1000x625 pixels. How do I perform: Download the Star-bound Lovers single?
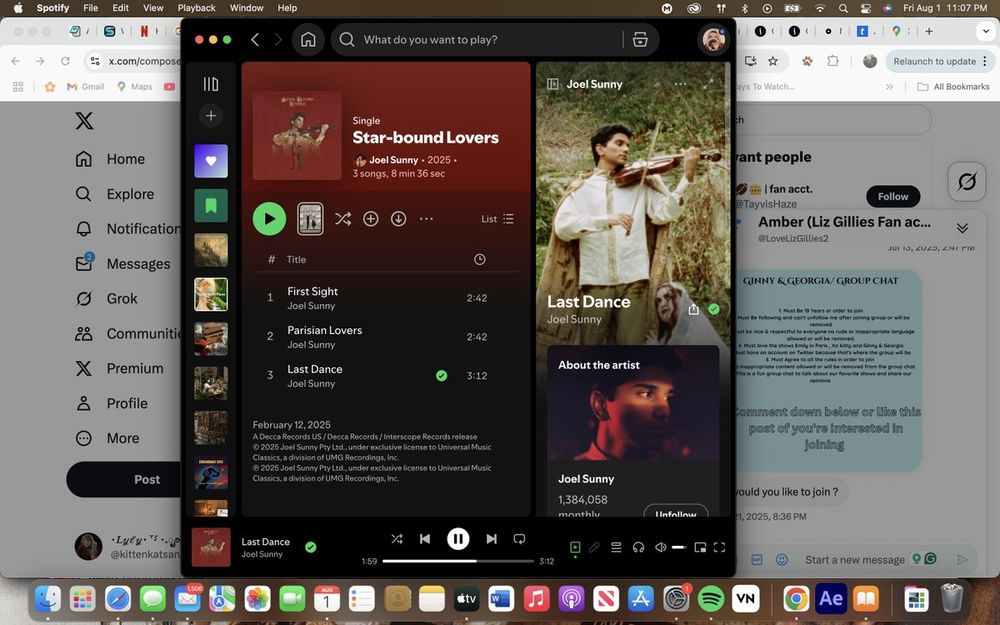(x=399, y=219)
